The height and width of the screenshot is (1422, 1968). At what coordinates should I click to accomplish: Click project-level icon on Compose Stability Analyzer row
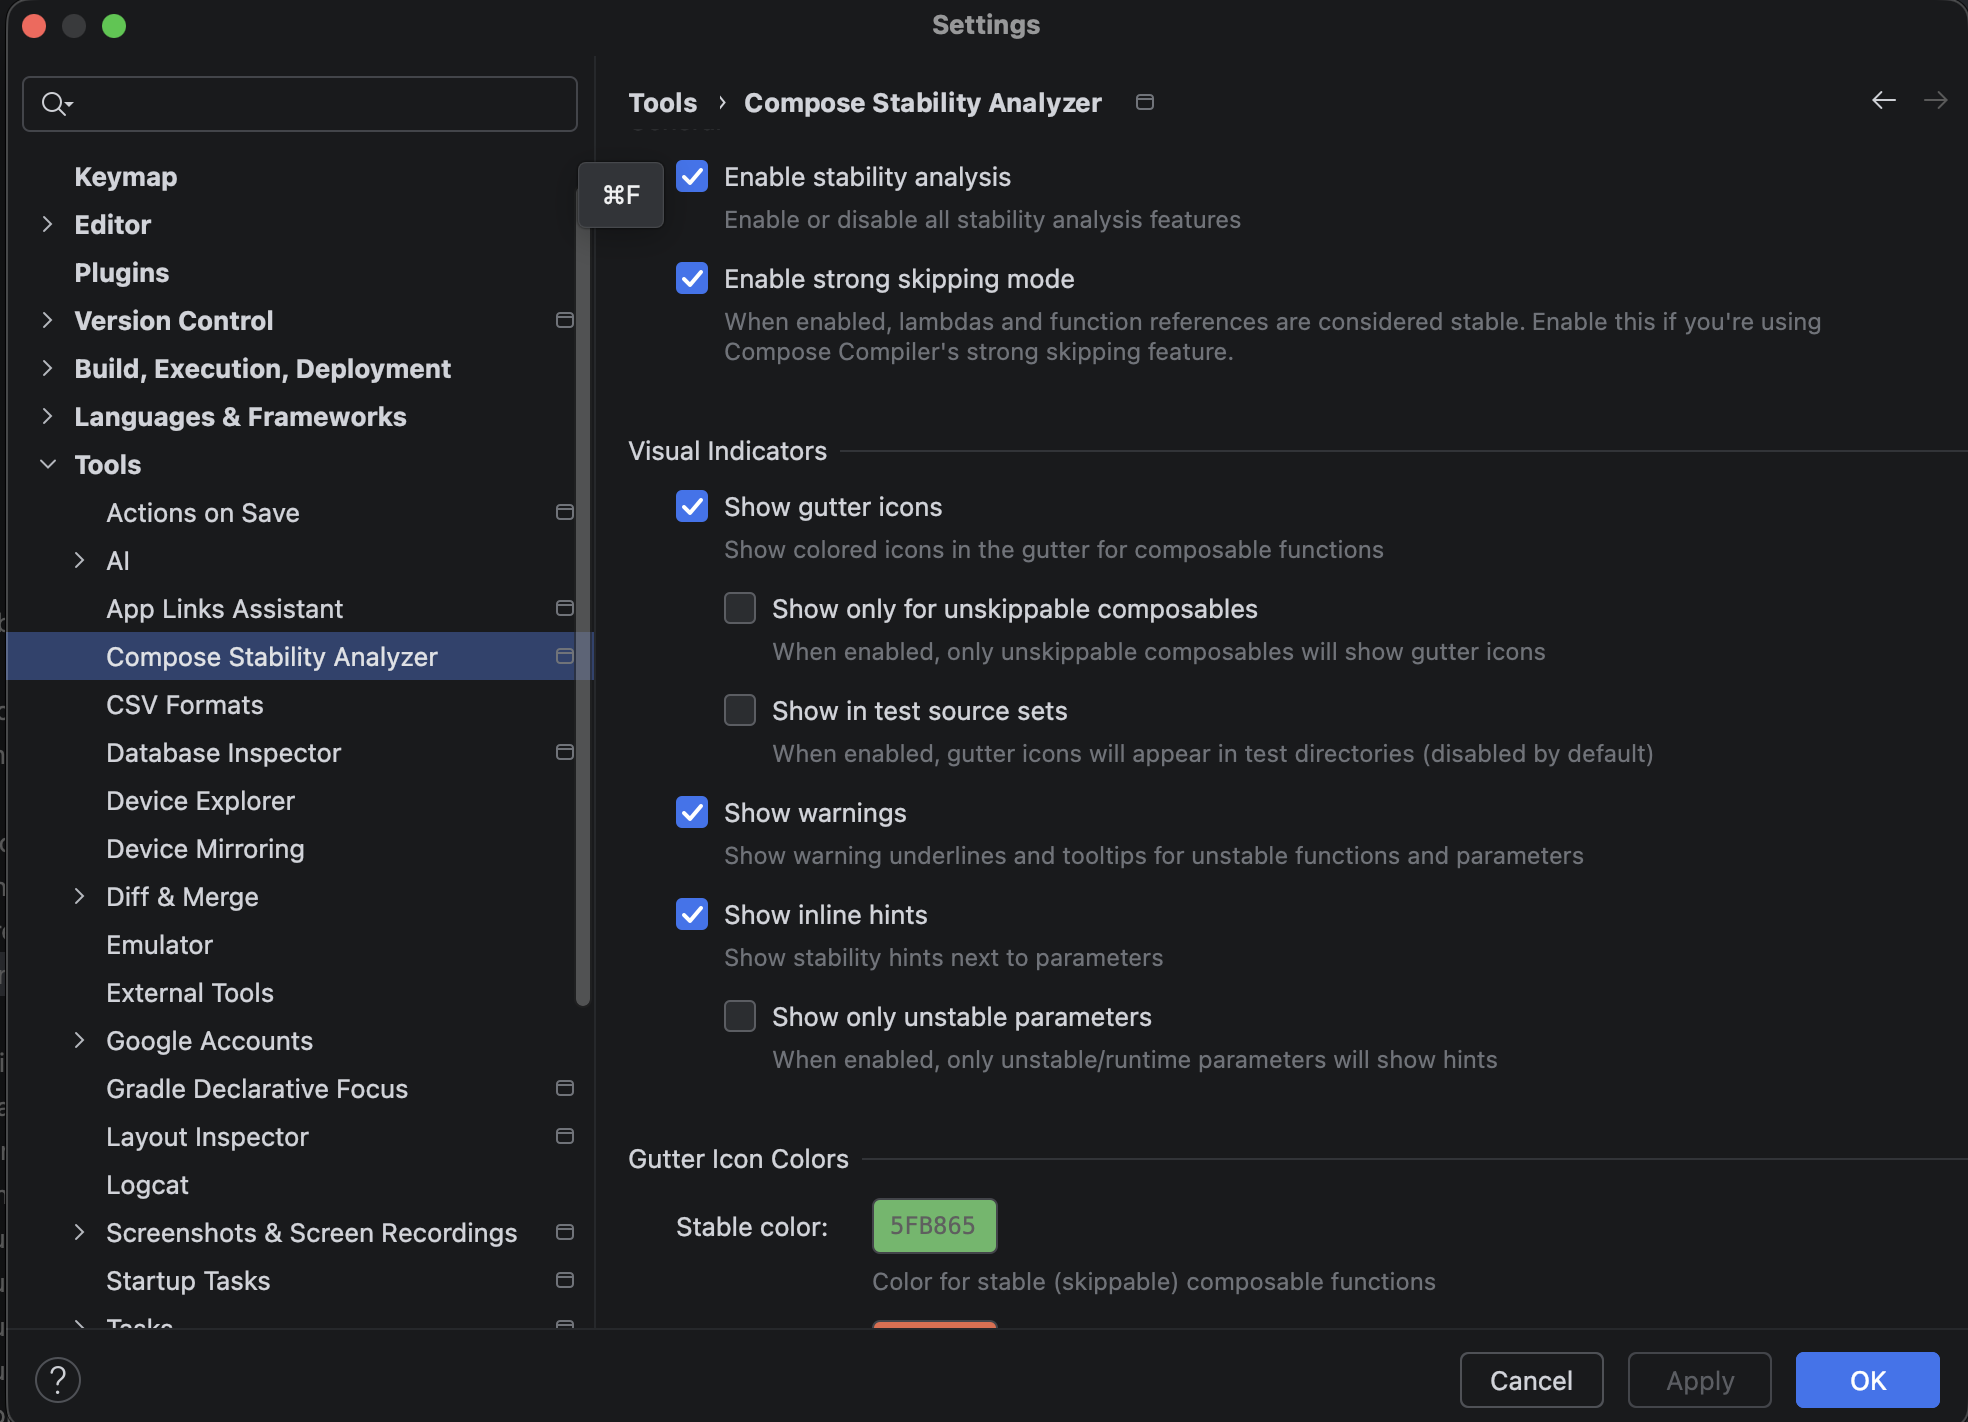[565, 656]
